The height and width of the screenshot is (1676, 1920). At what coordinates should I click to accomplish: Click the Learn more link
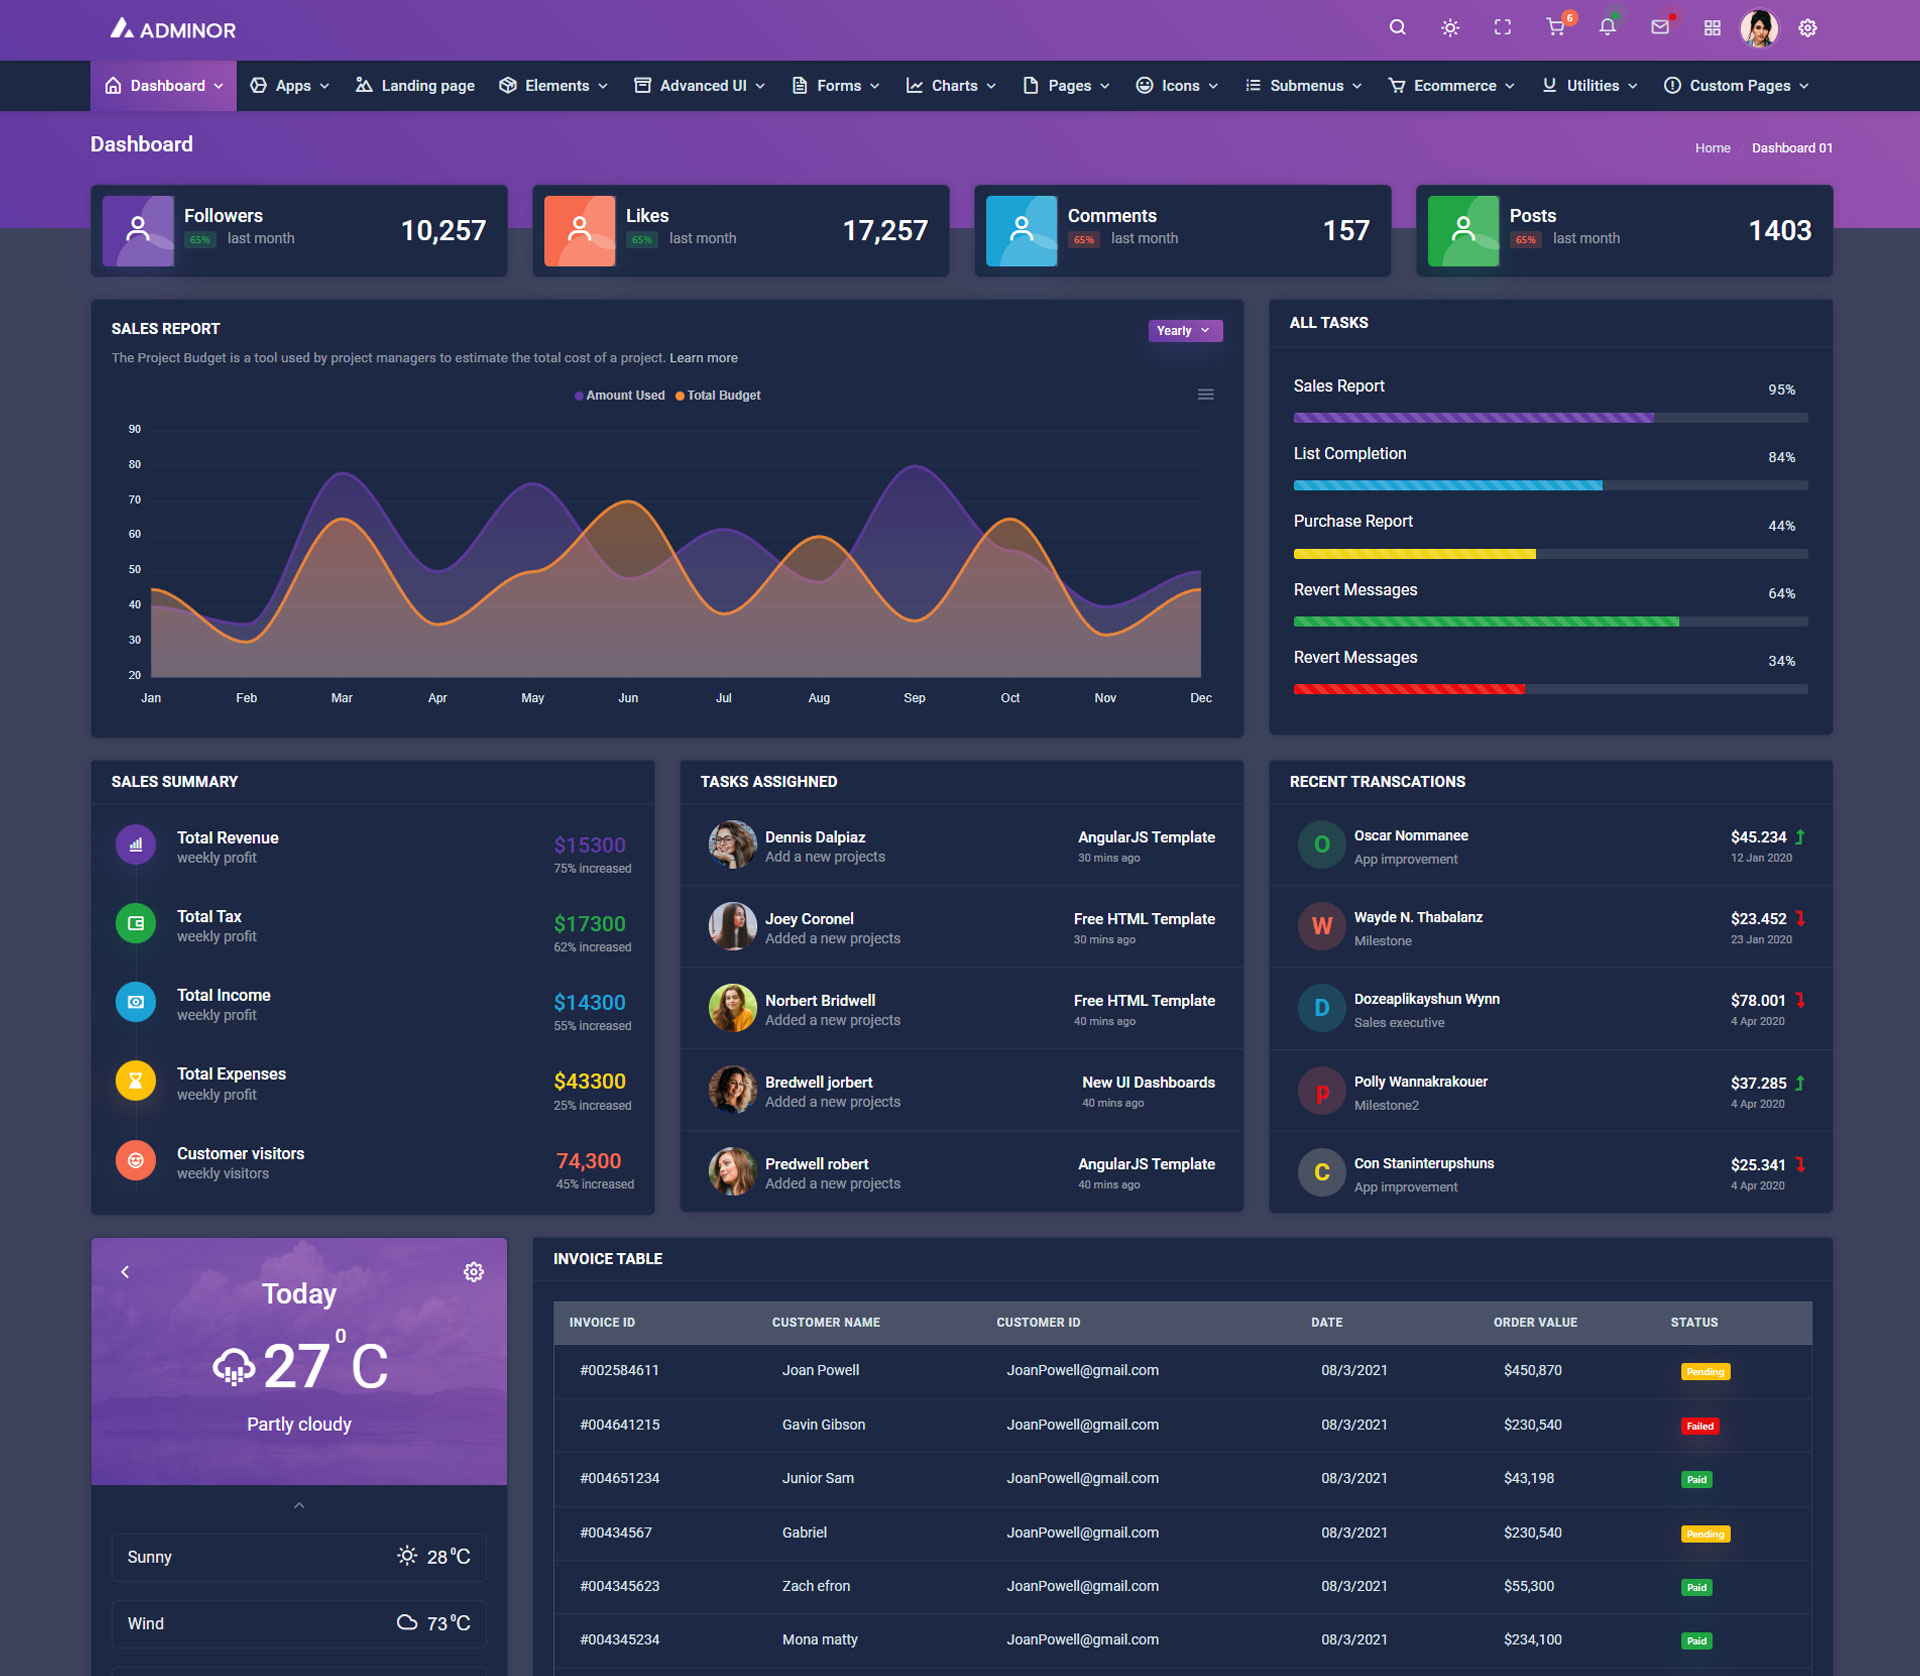[x=703, y=358]
